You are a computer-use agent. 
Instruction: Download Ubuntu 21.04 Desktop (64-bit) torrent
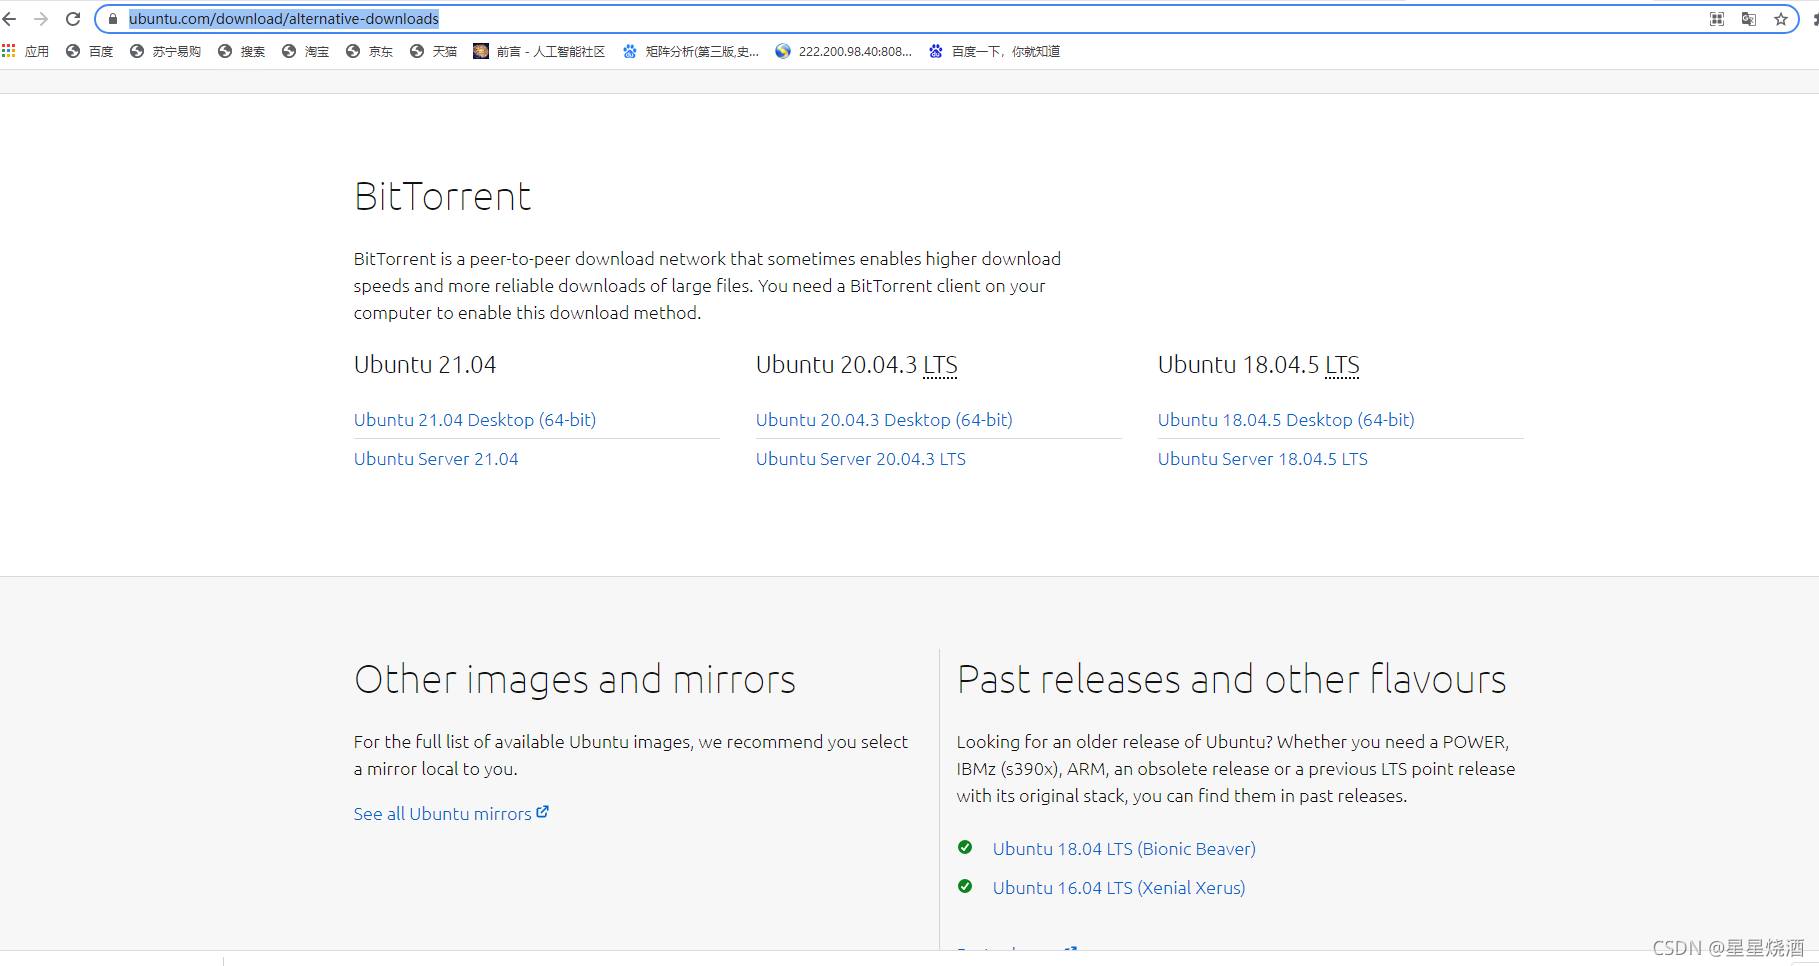[x=475, y=420]
